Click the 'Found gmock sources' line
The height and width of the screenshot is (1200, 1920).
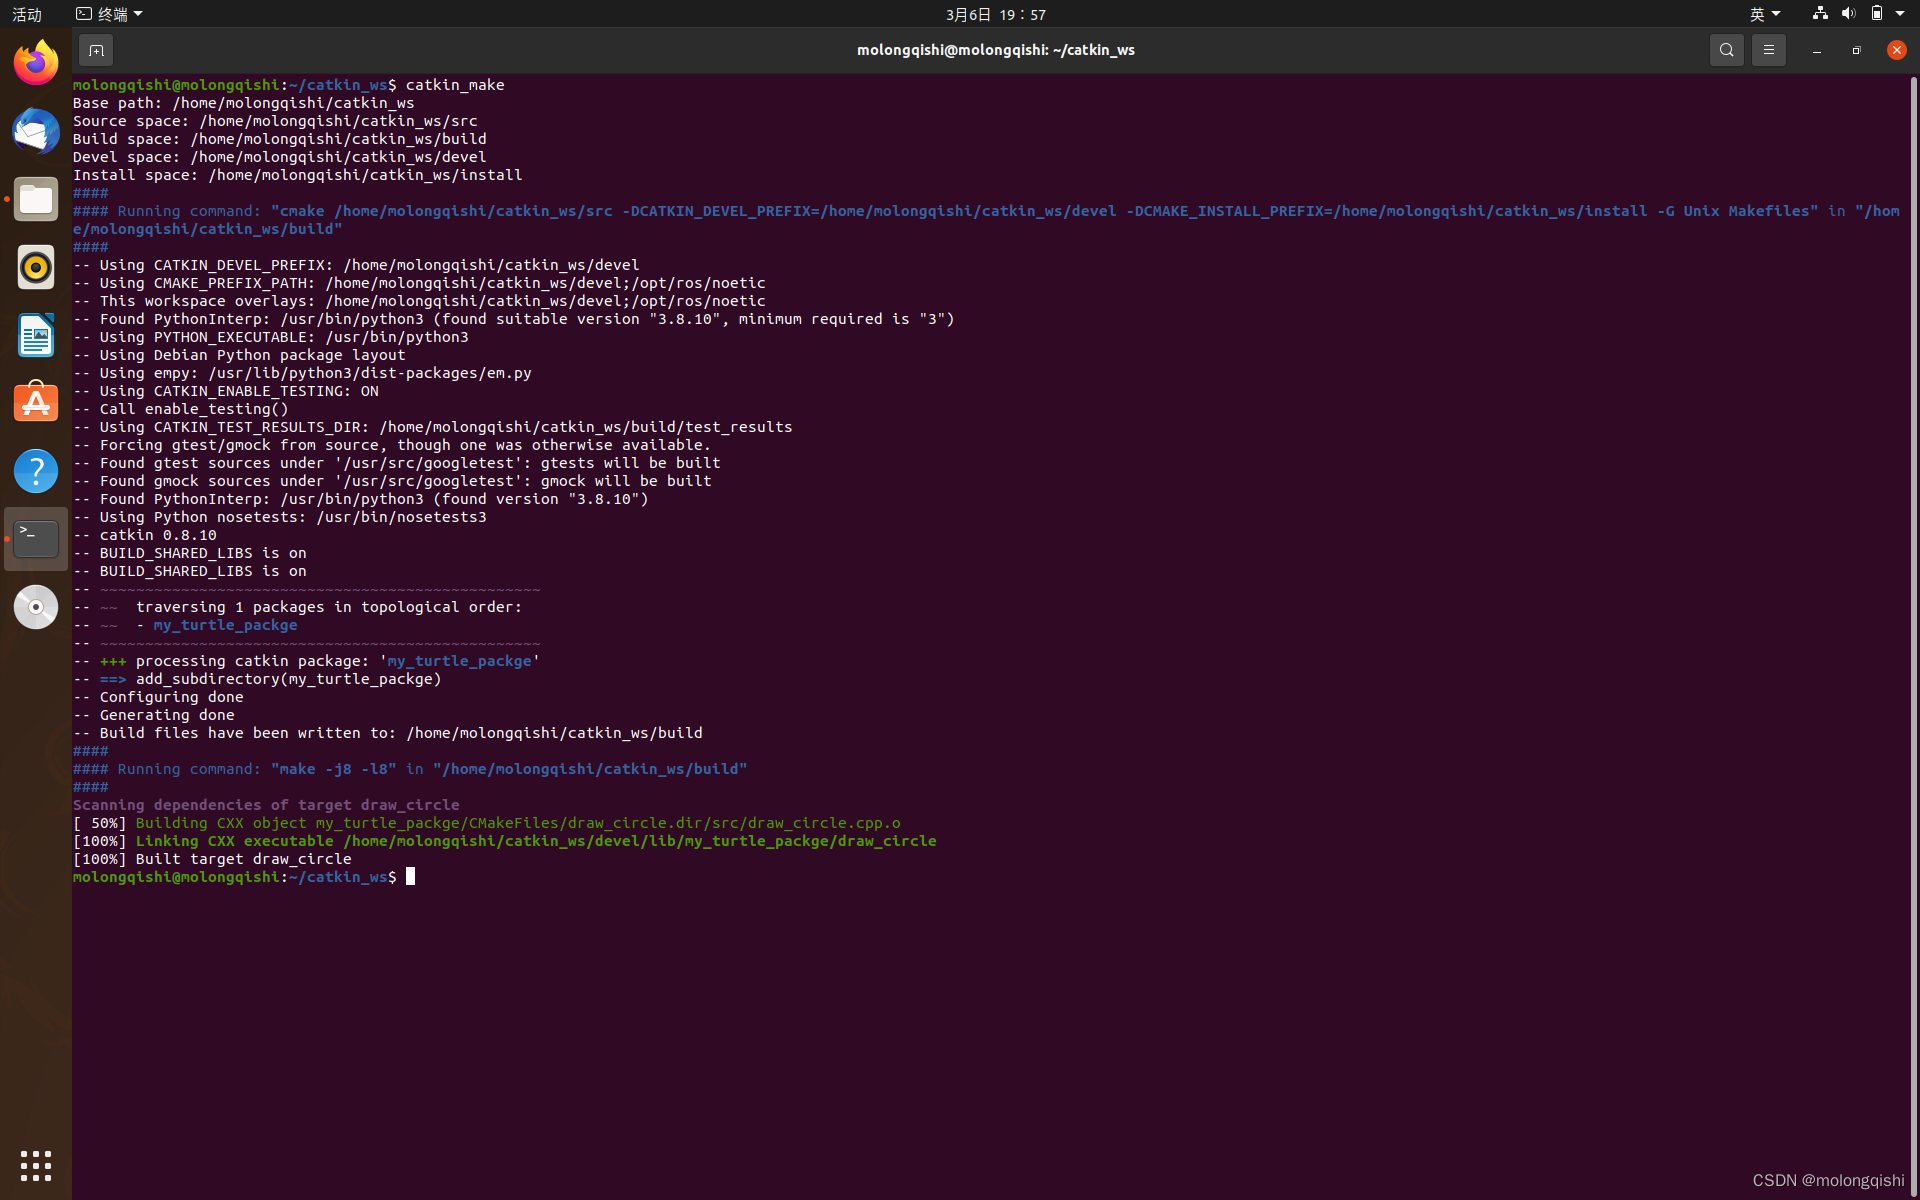pos(392,481)
